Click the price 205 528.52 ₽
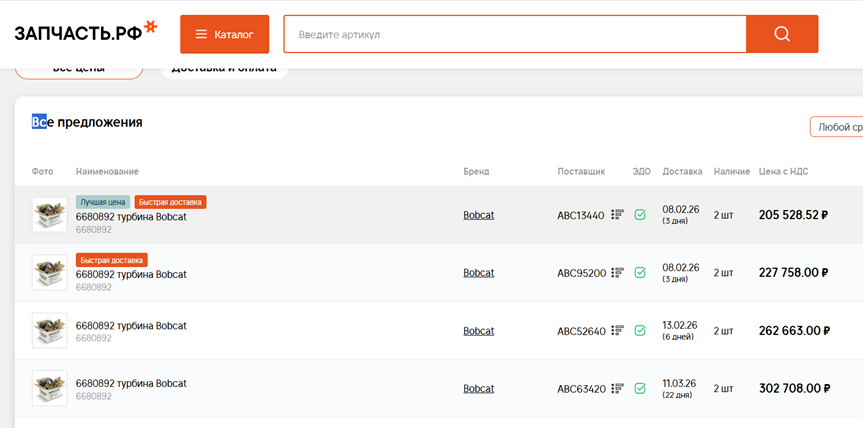The image size is (863, 428). (x=793, y=215)
